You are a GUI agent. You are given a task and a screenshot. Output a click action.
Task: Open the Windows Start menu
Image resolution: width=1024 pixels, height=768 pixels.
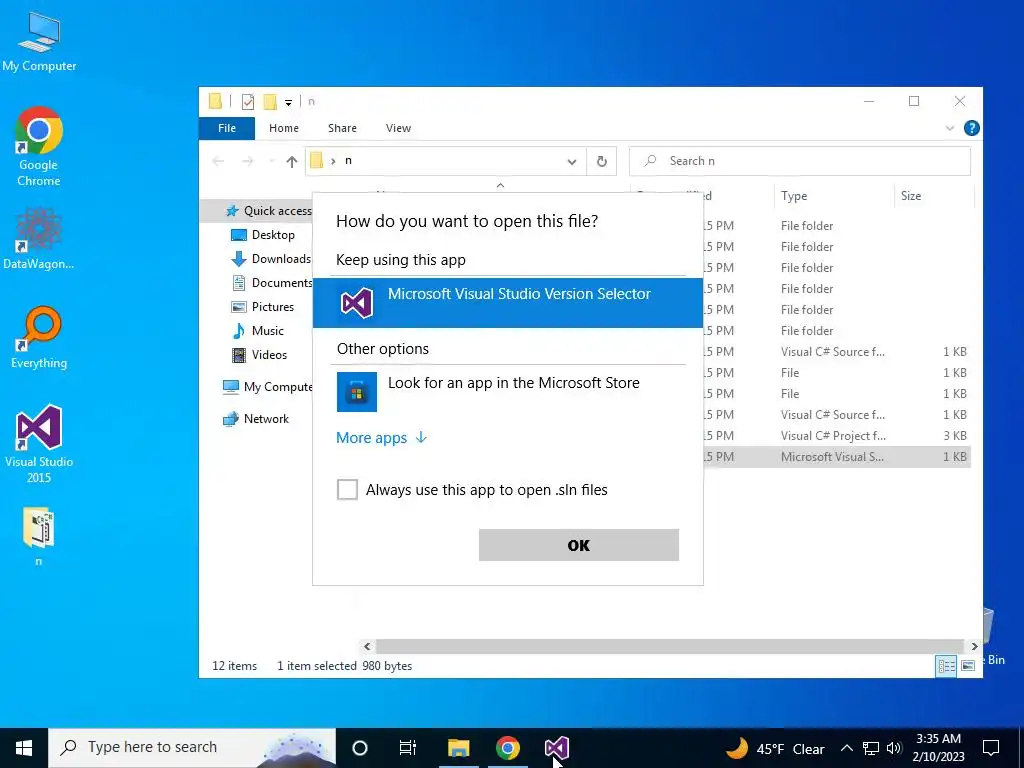click(x=24, y=748)
